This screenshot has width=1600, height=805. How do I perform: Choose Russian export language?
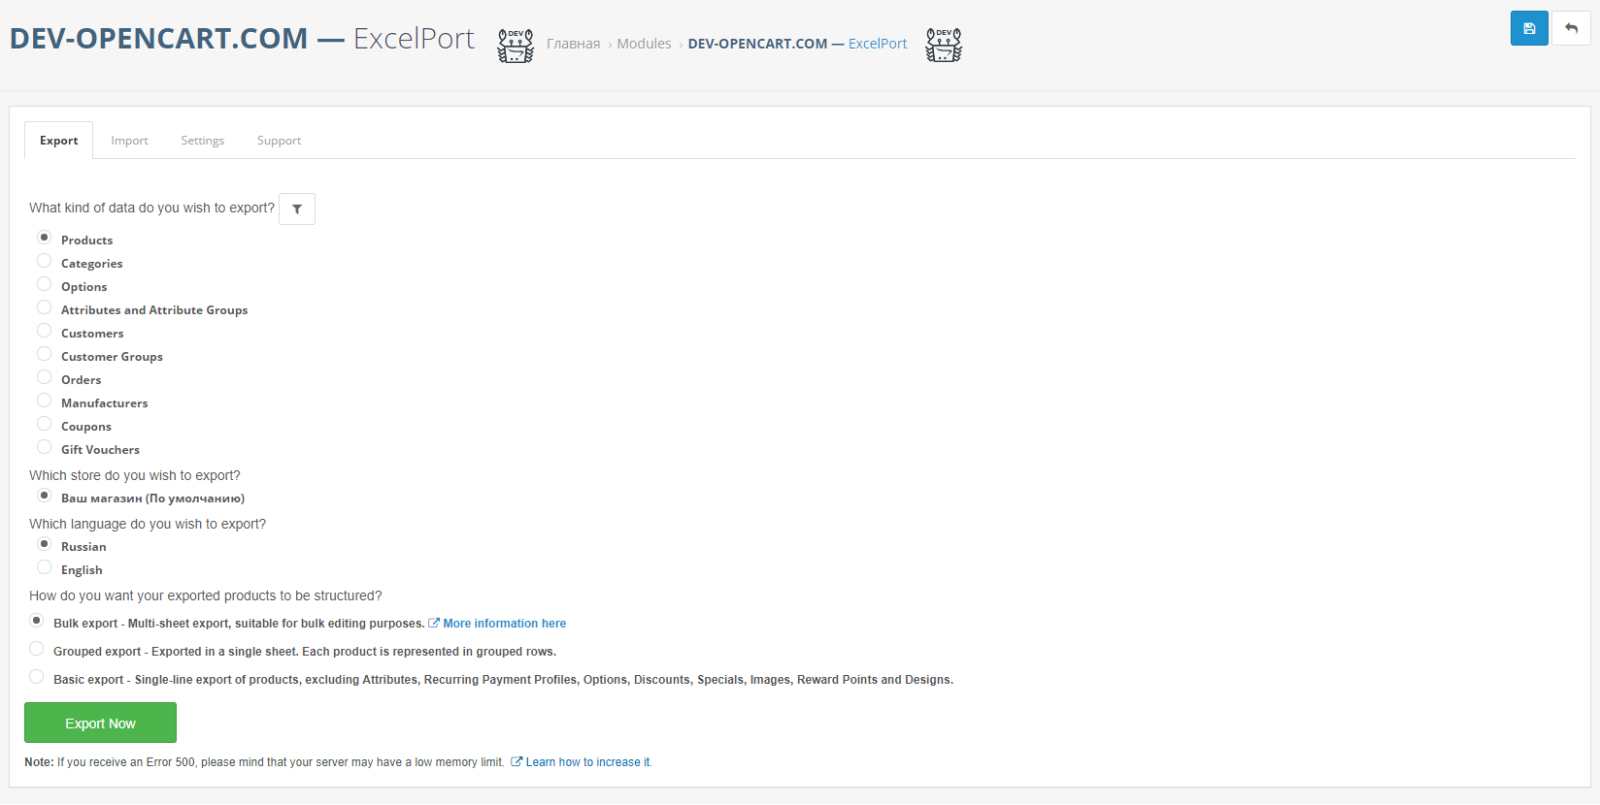coord(44,544)
